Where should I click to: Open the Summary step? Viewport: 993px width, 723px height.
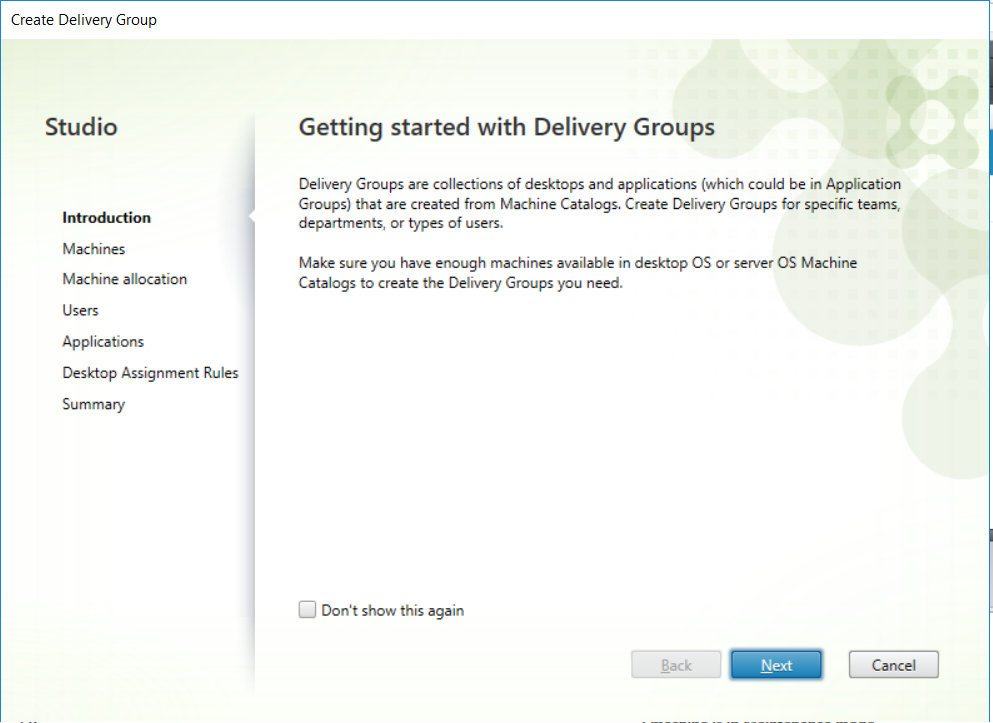(94, 404)
